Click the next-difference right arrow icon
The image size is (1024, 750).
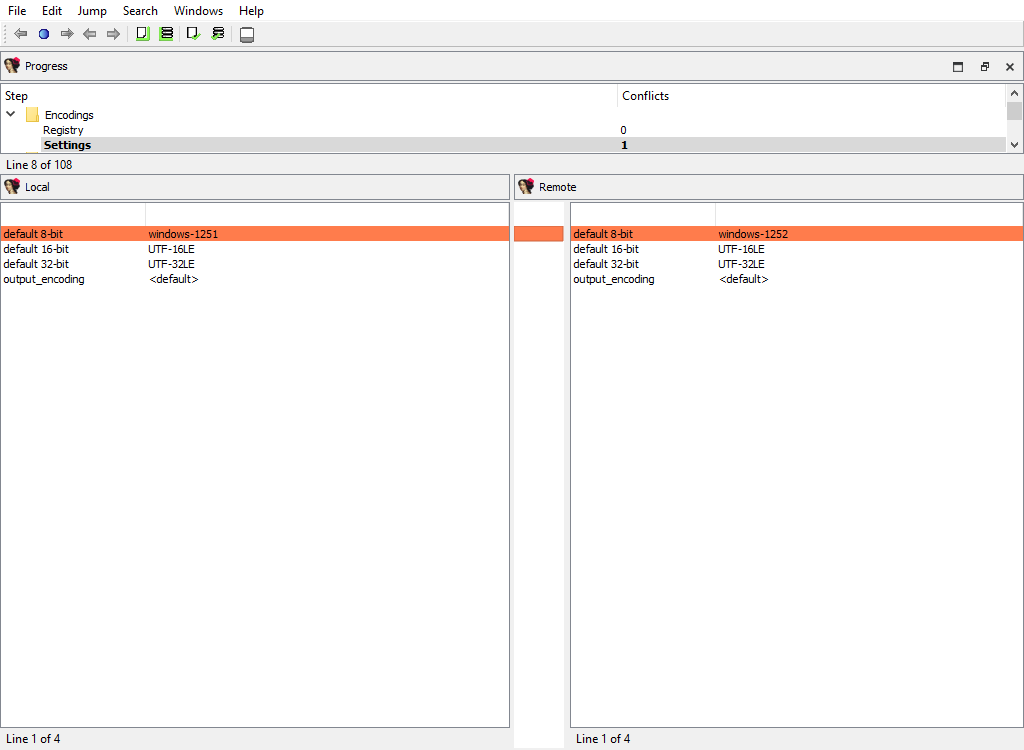113,33
